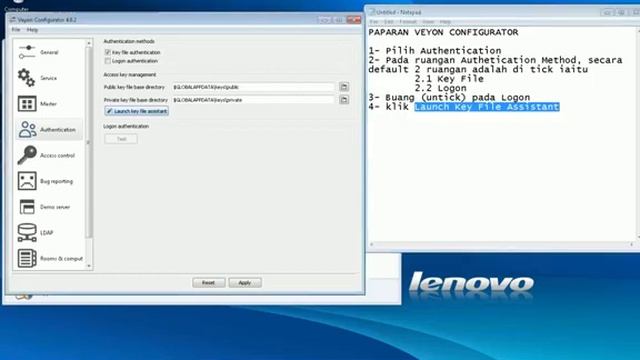640x360 pixels.
Task: Click the Public key file base directory field
Action: pos(253,87)
